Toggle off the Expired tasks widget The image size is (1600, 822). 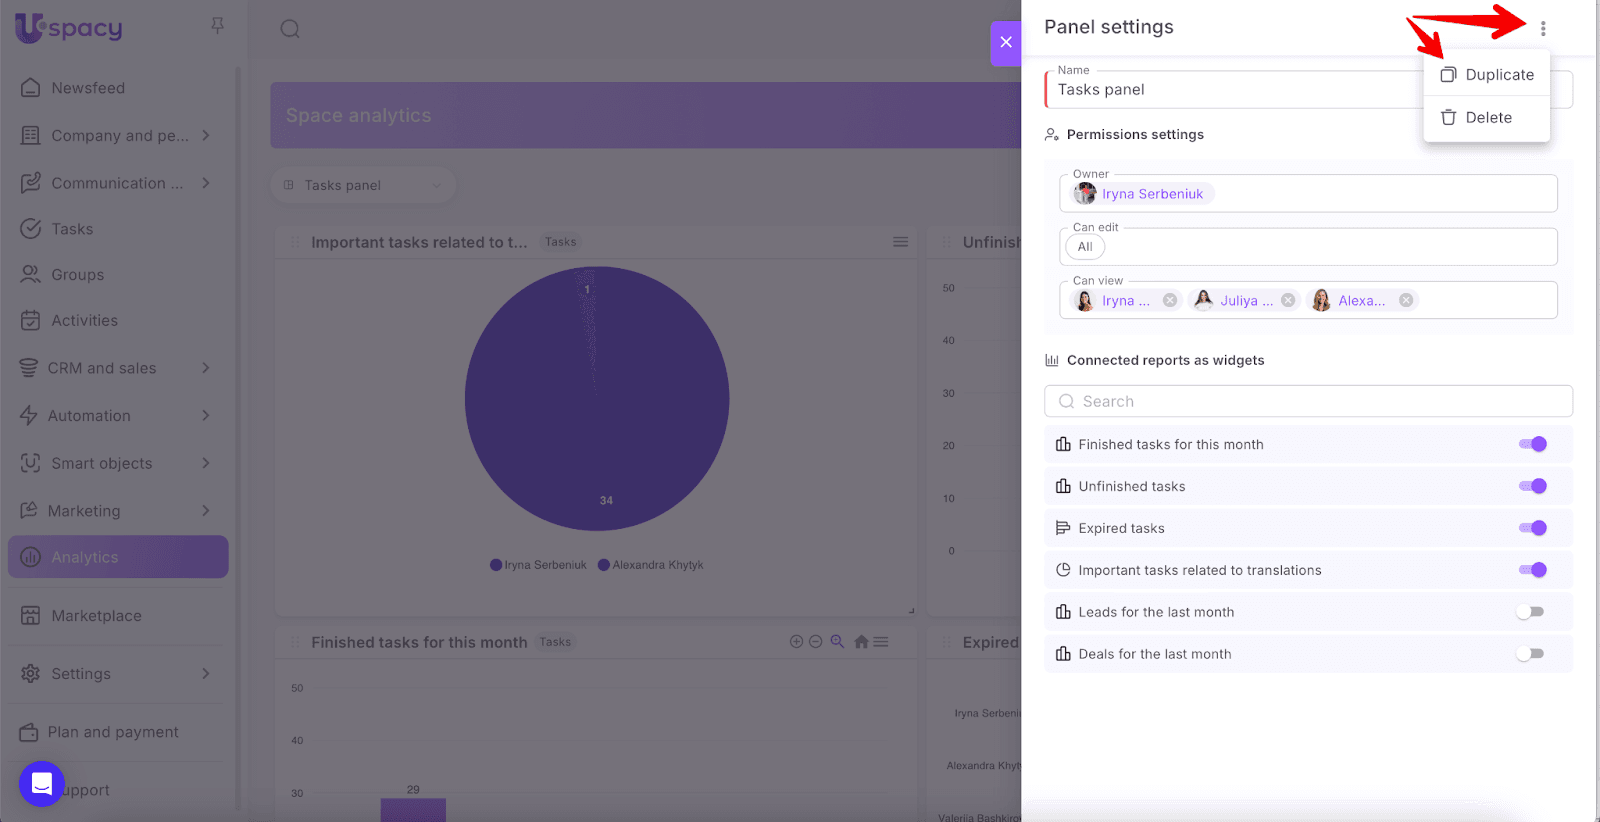point(1532,528)
